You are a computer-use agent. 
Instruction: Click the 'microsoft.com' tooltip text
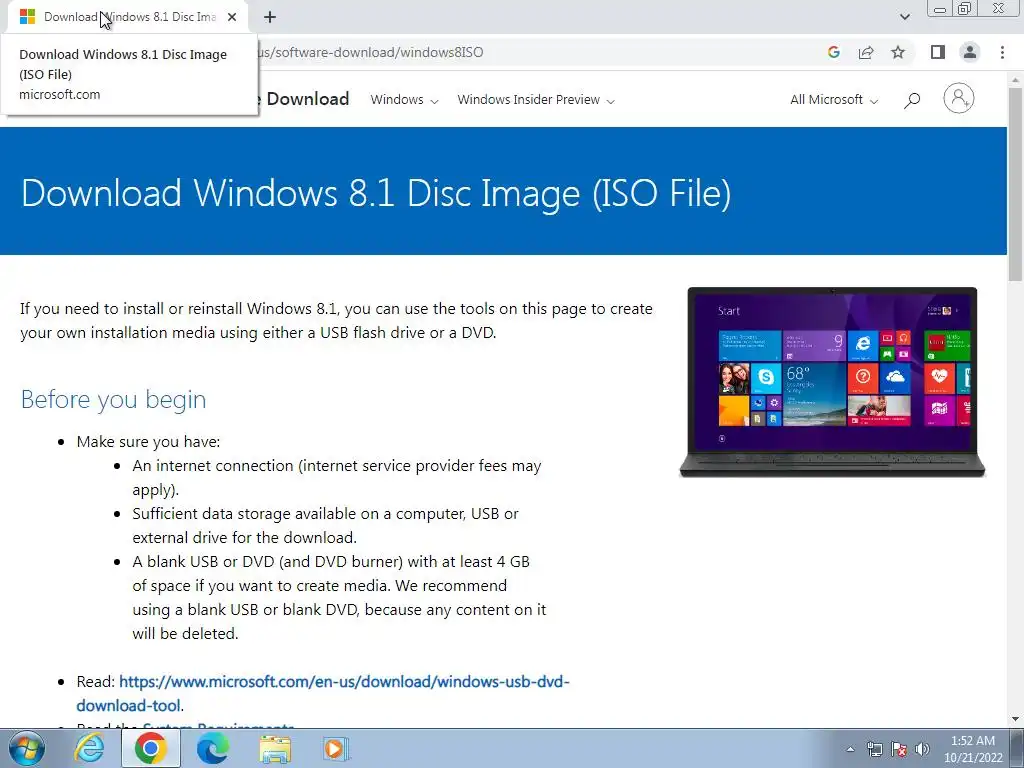coord(59,95)
